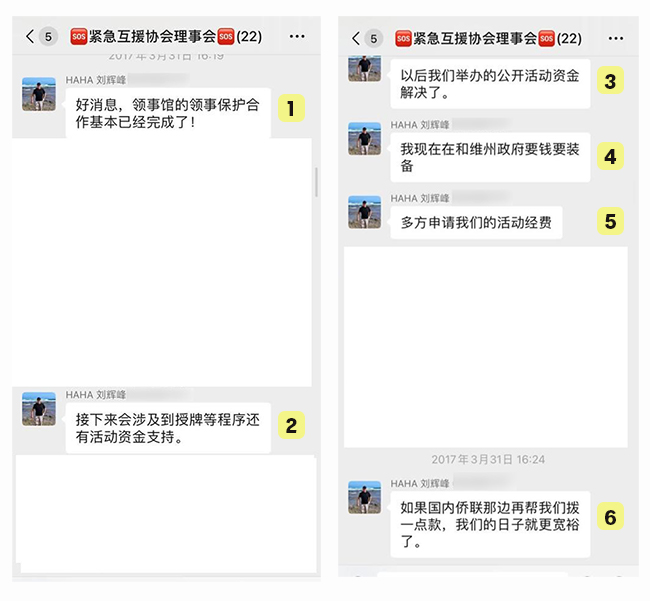Viewport: 650px width, 601px height.
Task: Select the message about 授牌等程序
Action: [168, 428]
